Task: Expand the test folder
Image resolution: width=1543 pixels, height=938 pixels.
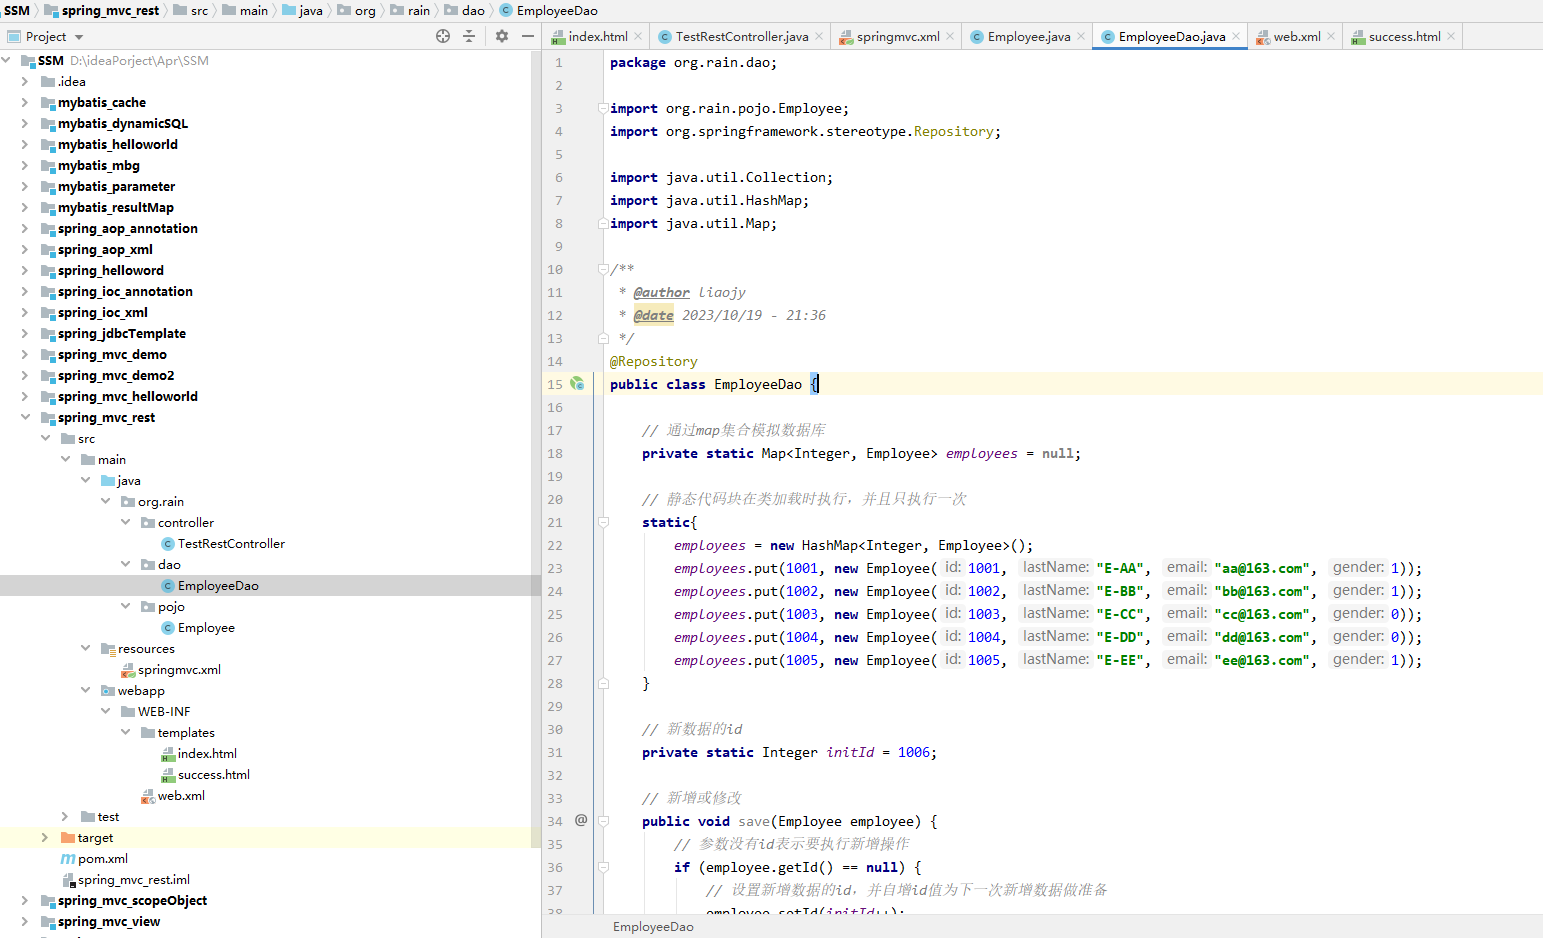Action: tap(65, 816)
